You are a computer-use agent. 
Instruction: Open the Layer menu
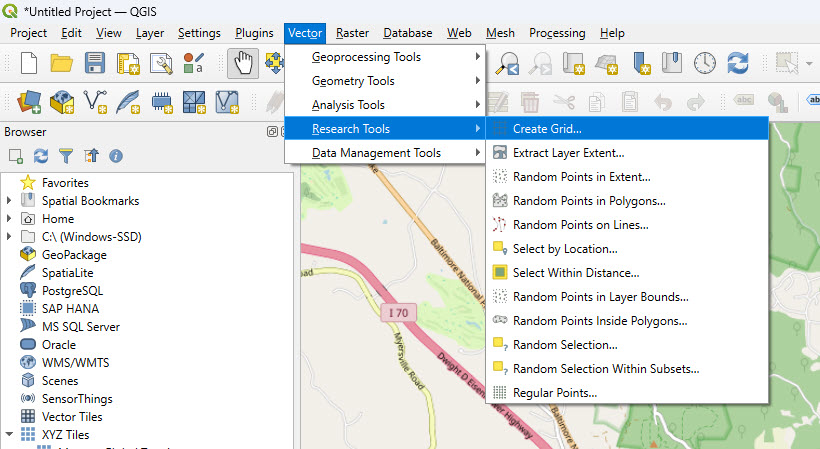[150, 33]
